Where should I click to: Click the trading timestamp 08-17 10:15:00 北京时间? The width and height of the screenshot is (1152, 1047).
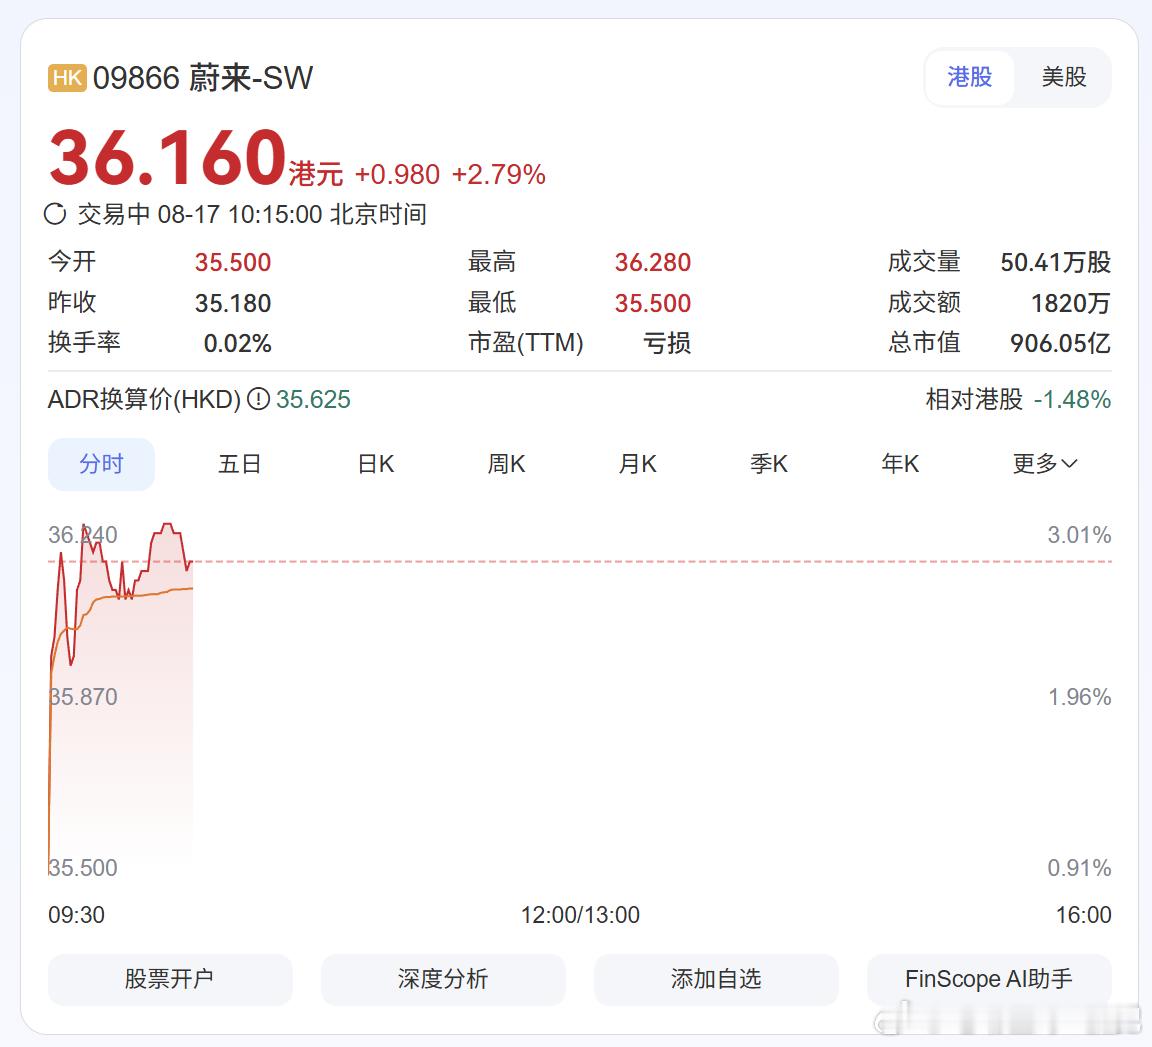[292, 215]
